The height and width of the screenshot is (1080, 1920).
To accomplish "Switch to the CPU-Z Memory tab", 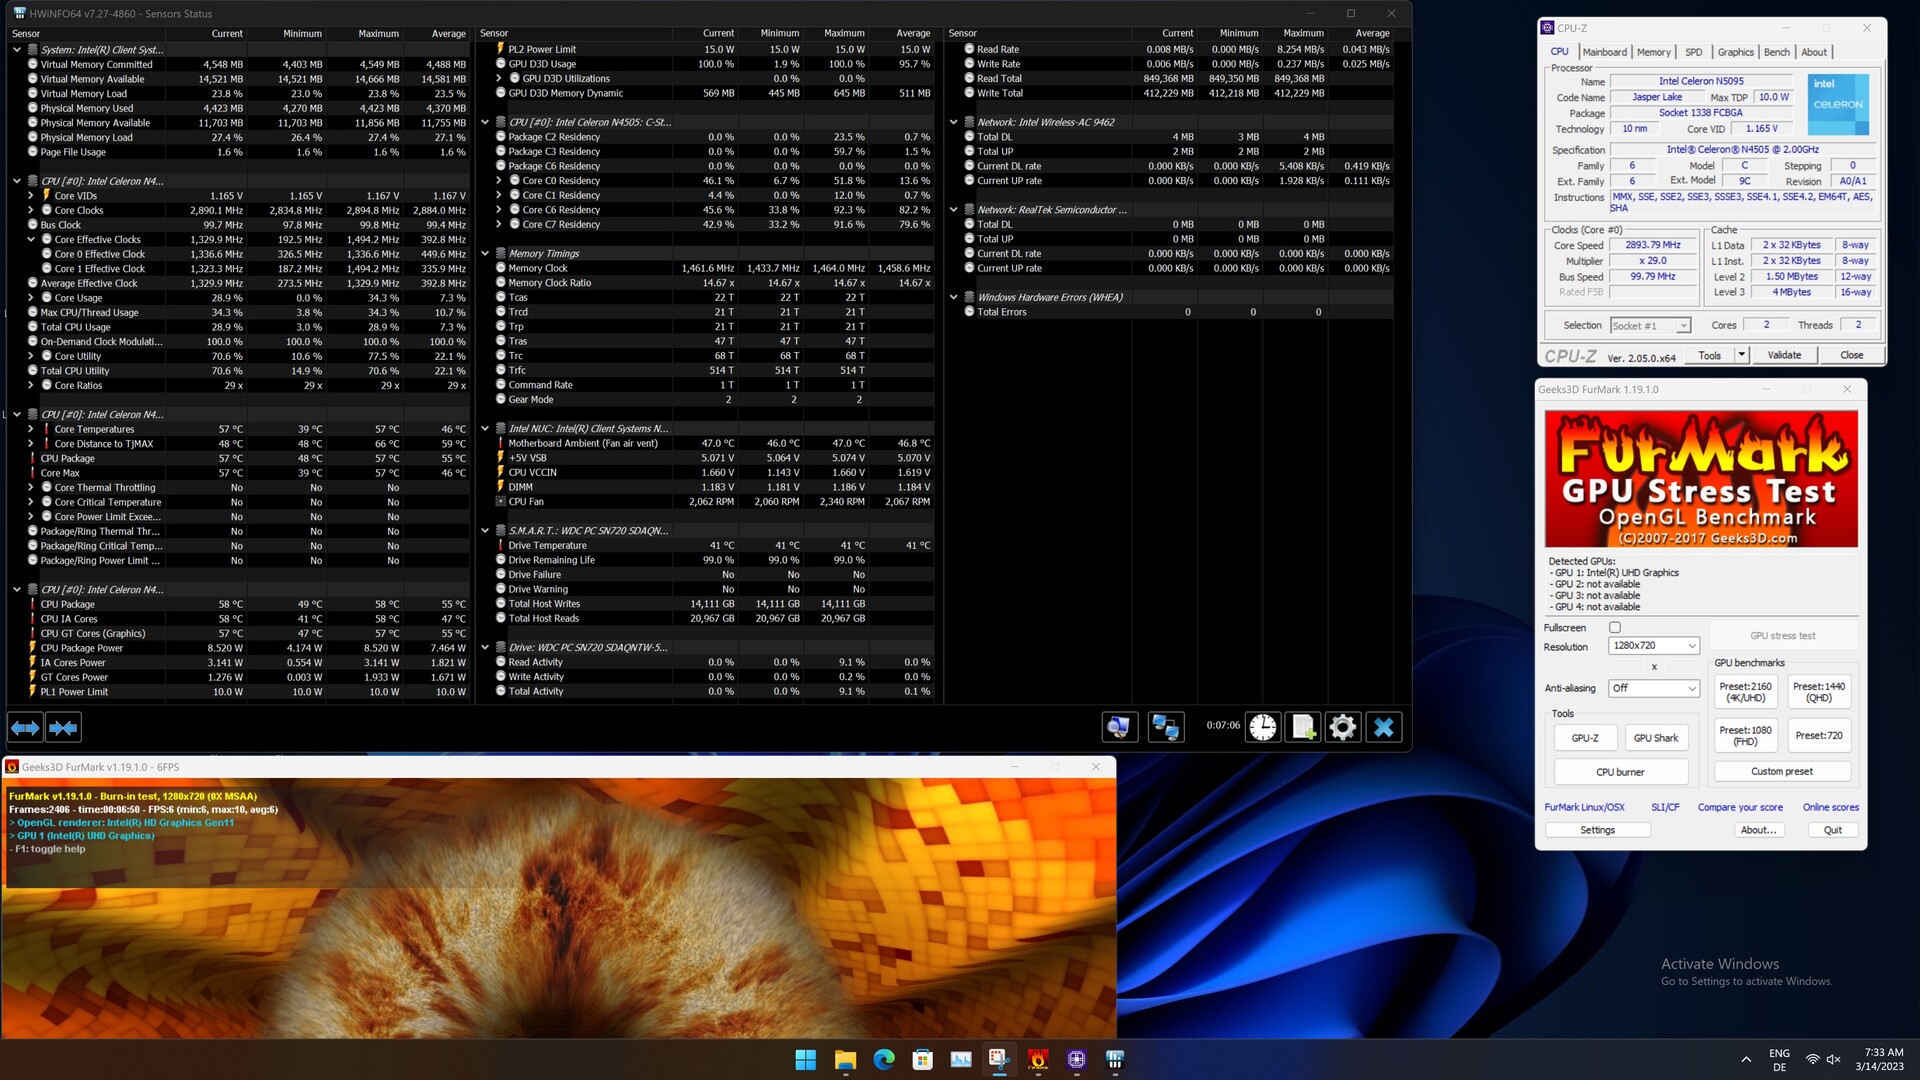I will [1653, 52].
